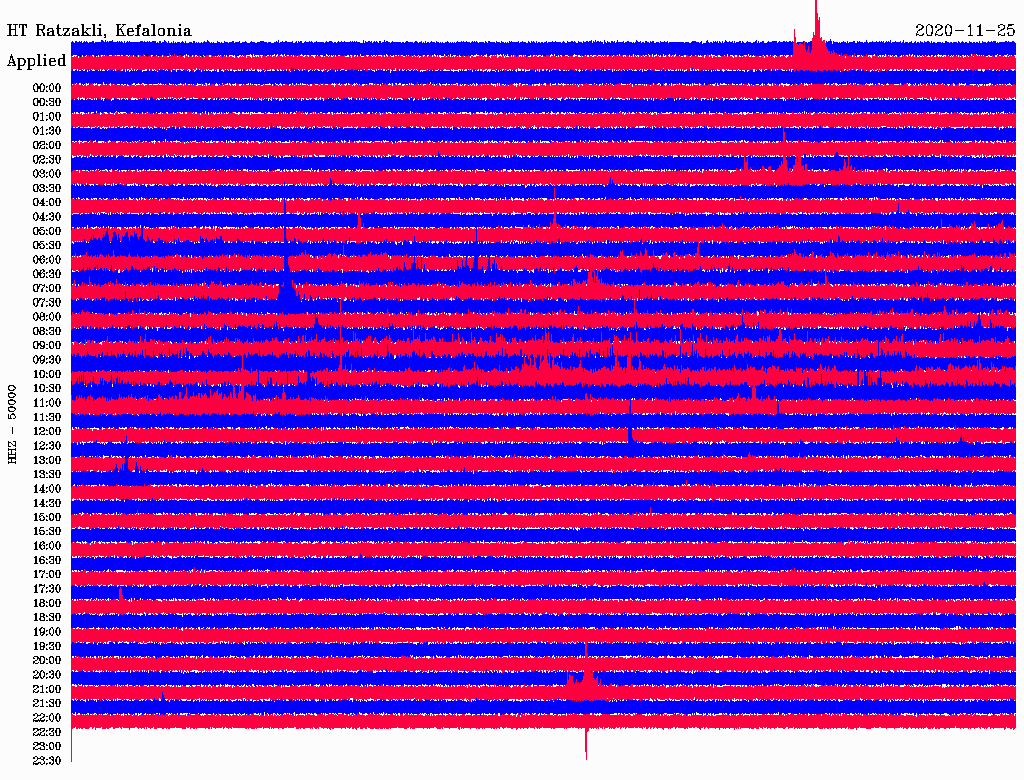Select the 18:30 time label
1024x780 pixels.
click(47, 617)
